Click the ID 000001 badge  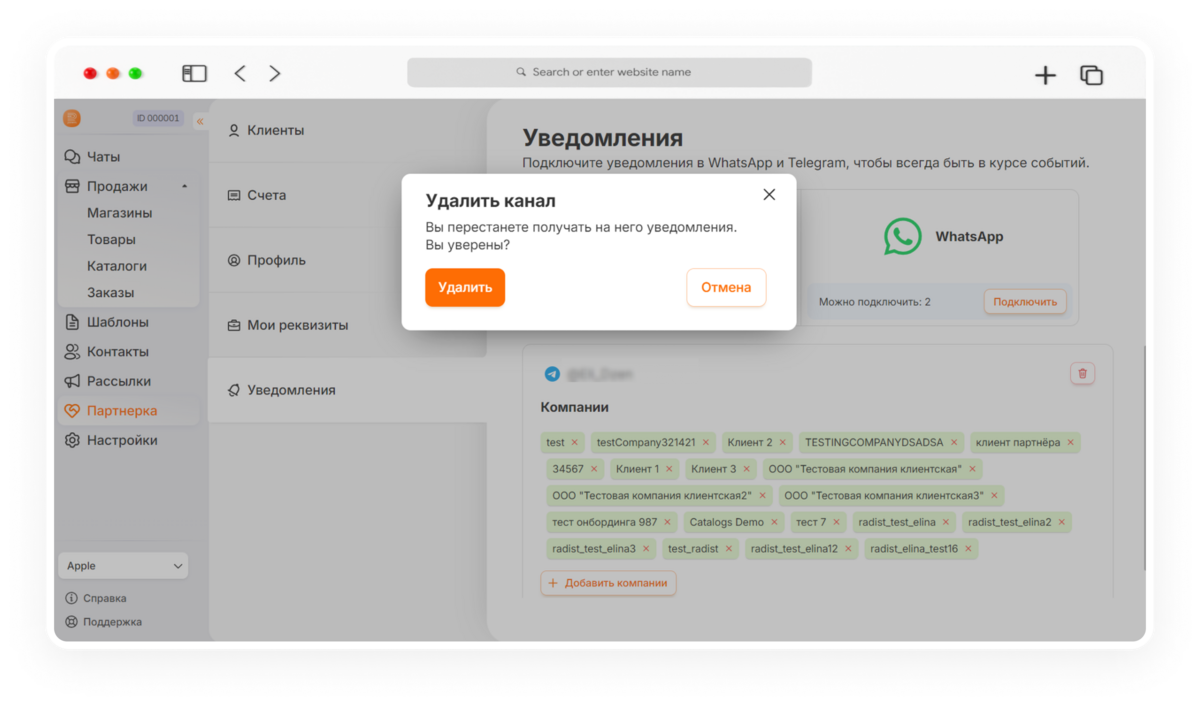pyautogui.click(x=158, y=118)
